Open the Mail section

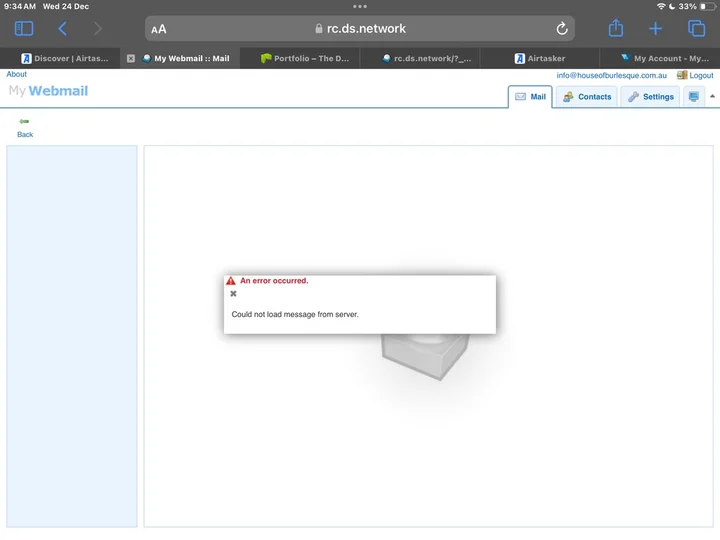530,96
